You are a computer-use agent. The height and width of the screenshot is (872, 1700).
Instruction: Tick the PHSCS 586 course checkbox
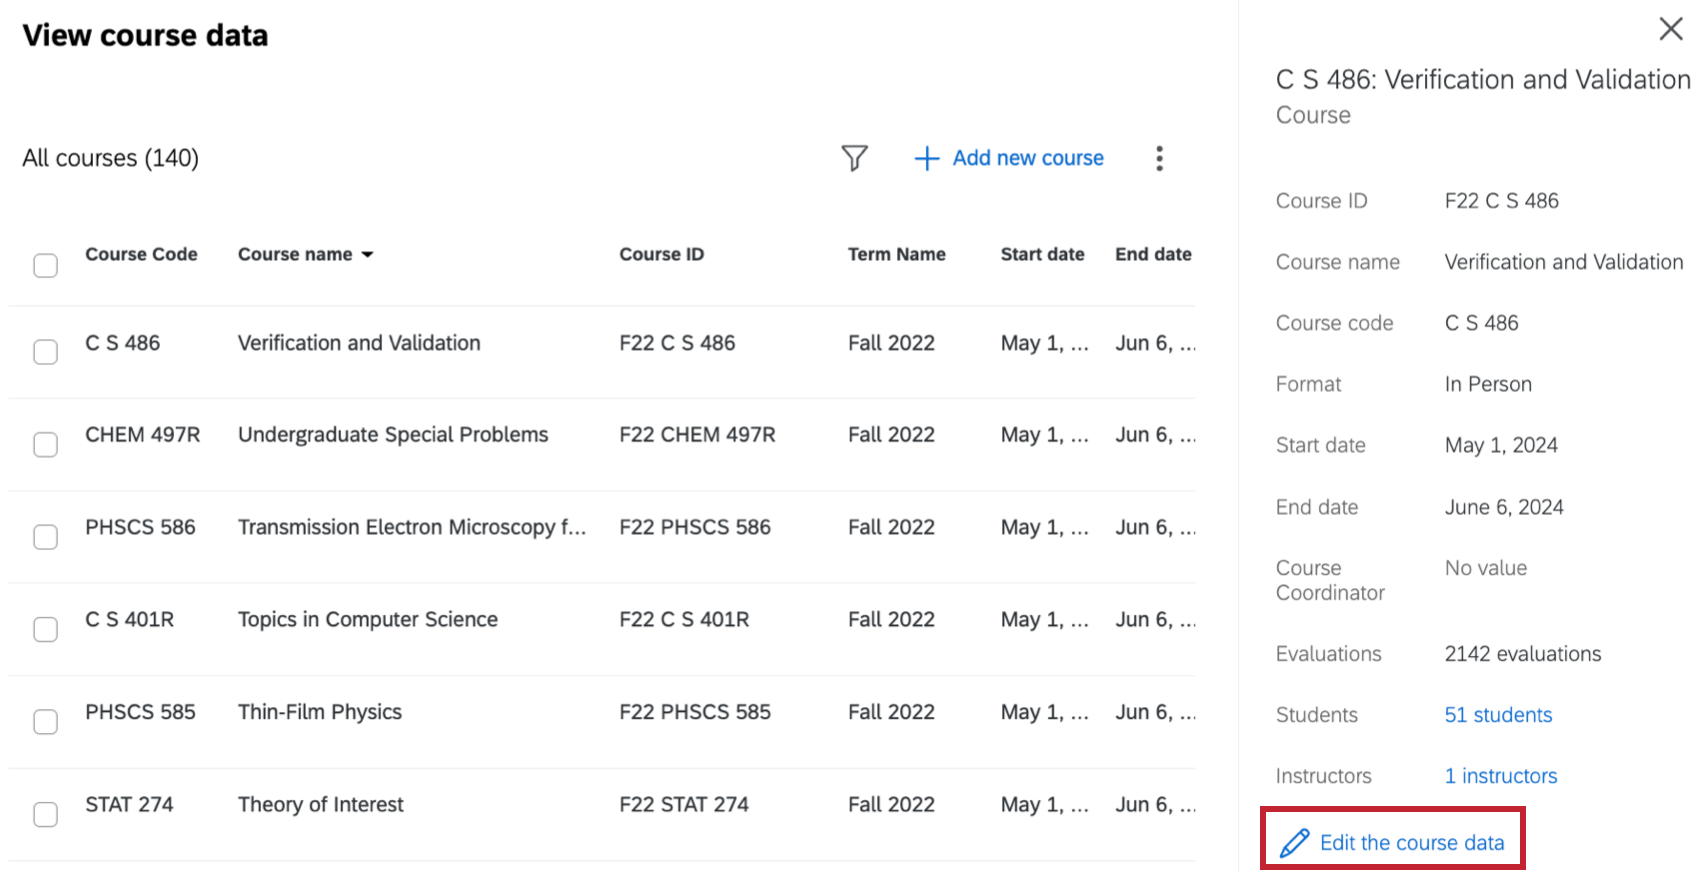(x=46, y=537)
